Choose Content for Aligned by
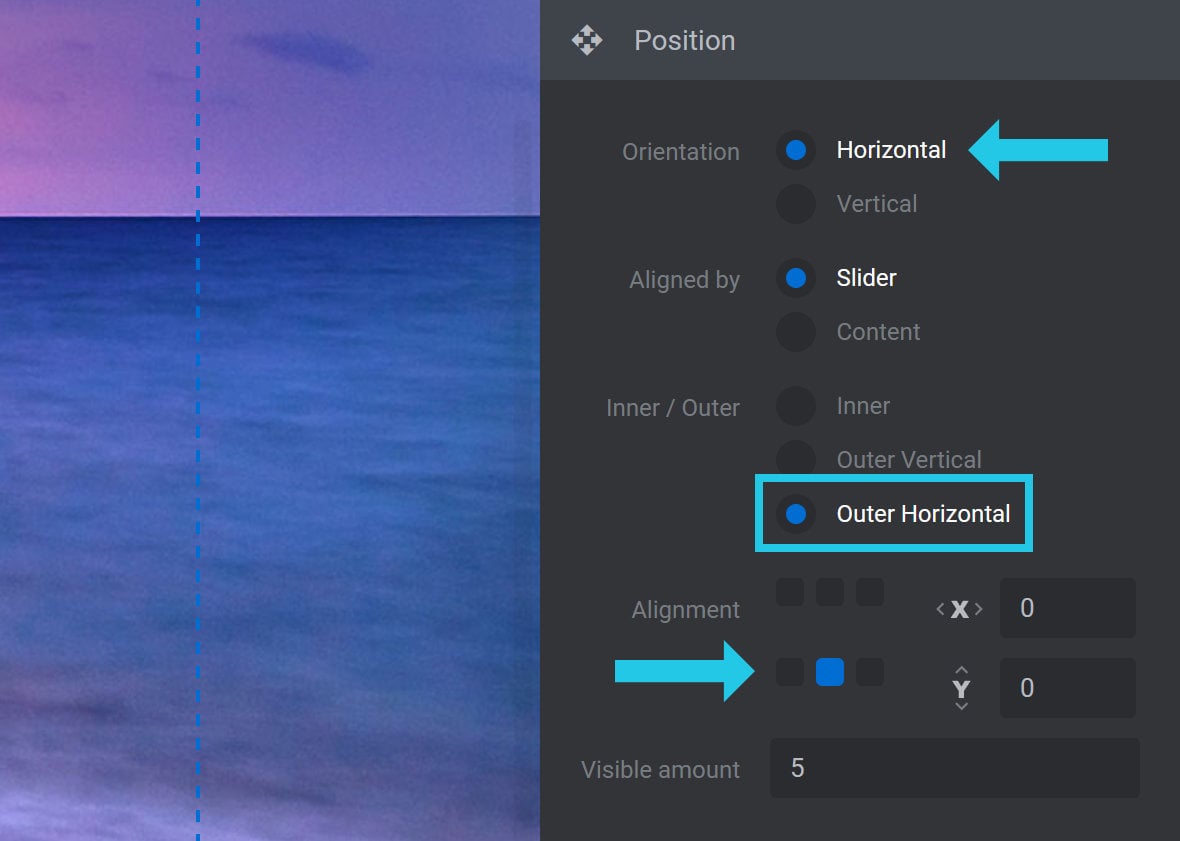 tap(796, 332)
